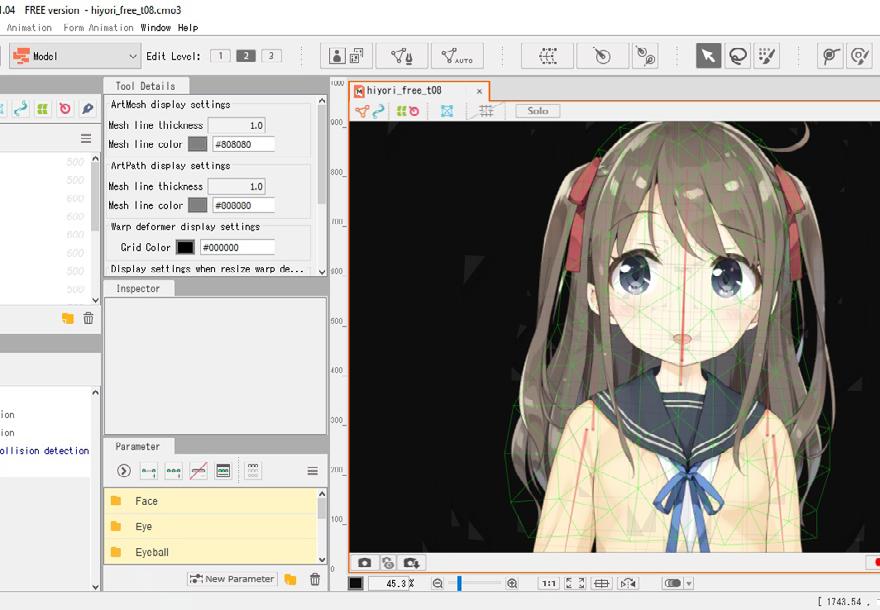Click the red rotation icon in the left panel
880x610 pixels.
click(65, 108)
